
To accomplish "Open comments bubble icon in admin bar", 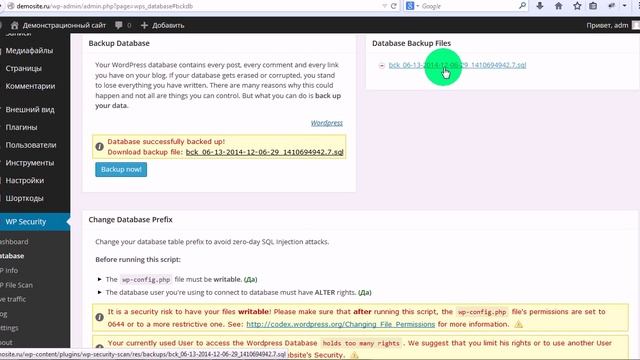I will (x=119, y=25).
